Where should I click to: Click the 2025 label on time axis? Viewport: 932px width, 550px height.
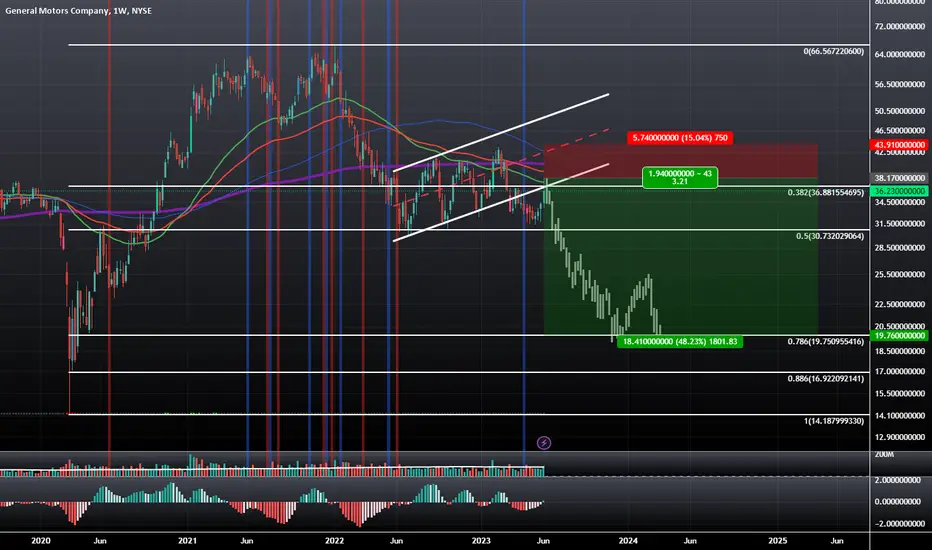click(777, 540)
